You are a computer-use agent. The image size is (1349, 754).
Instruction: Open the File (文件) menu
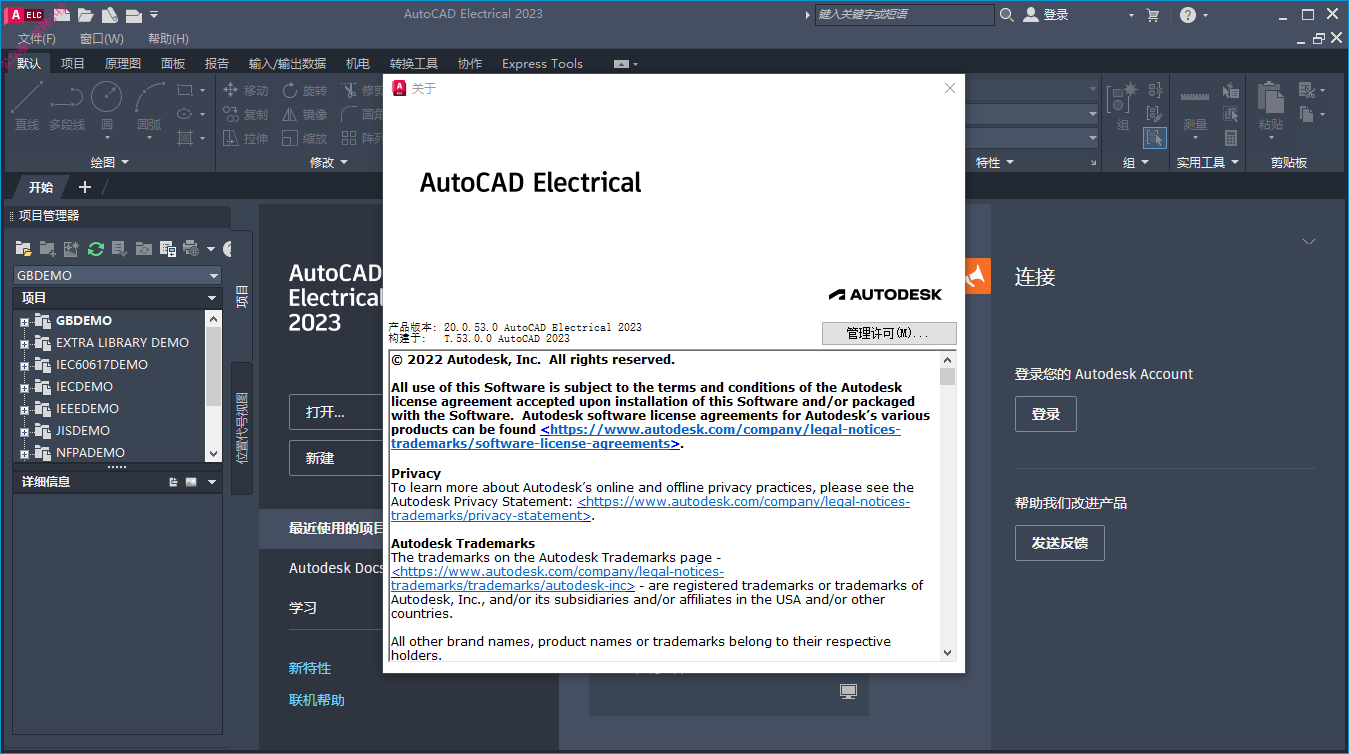pyautogui.click(x=37, y=38)
